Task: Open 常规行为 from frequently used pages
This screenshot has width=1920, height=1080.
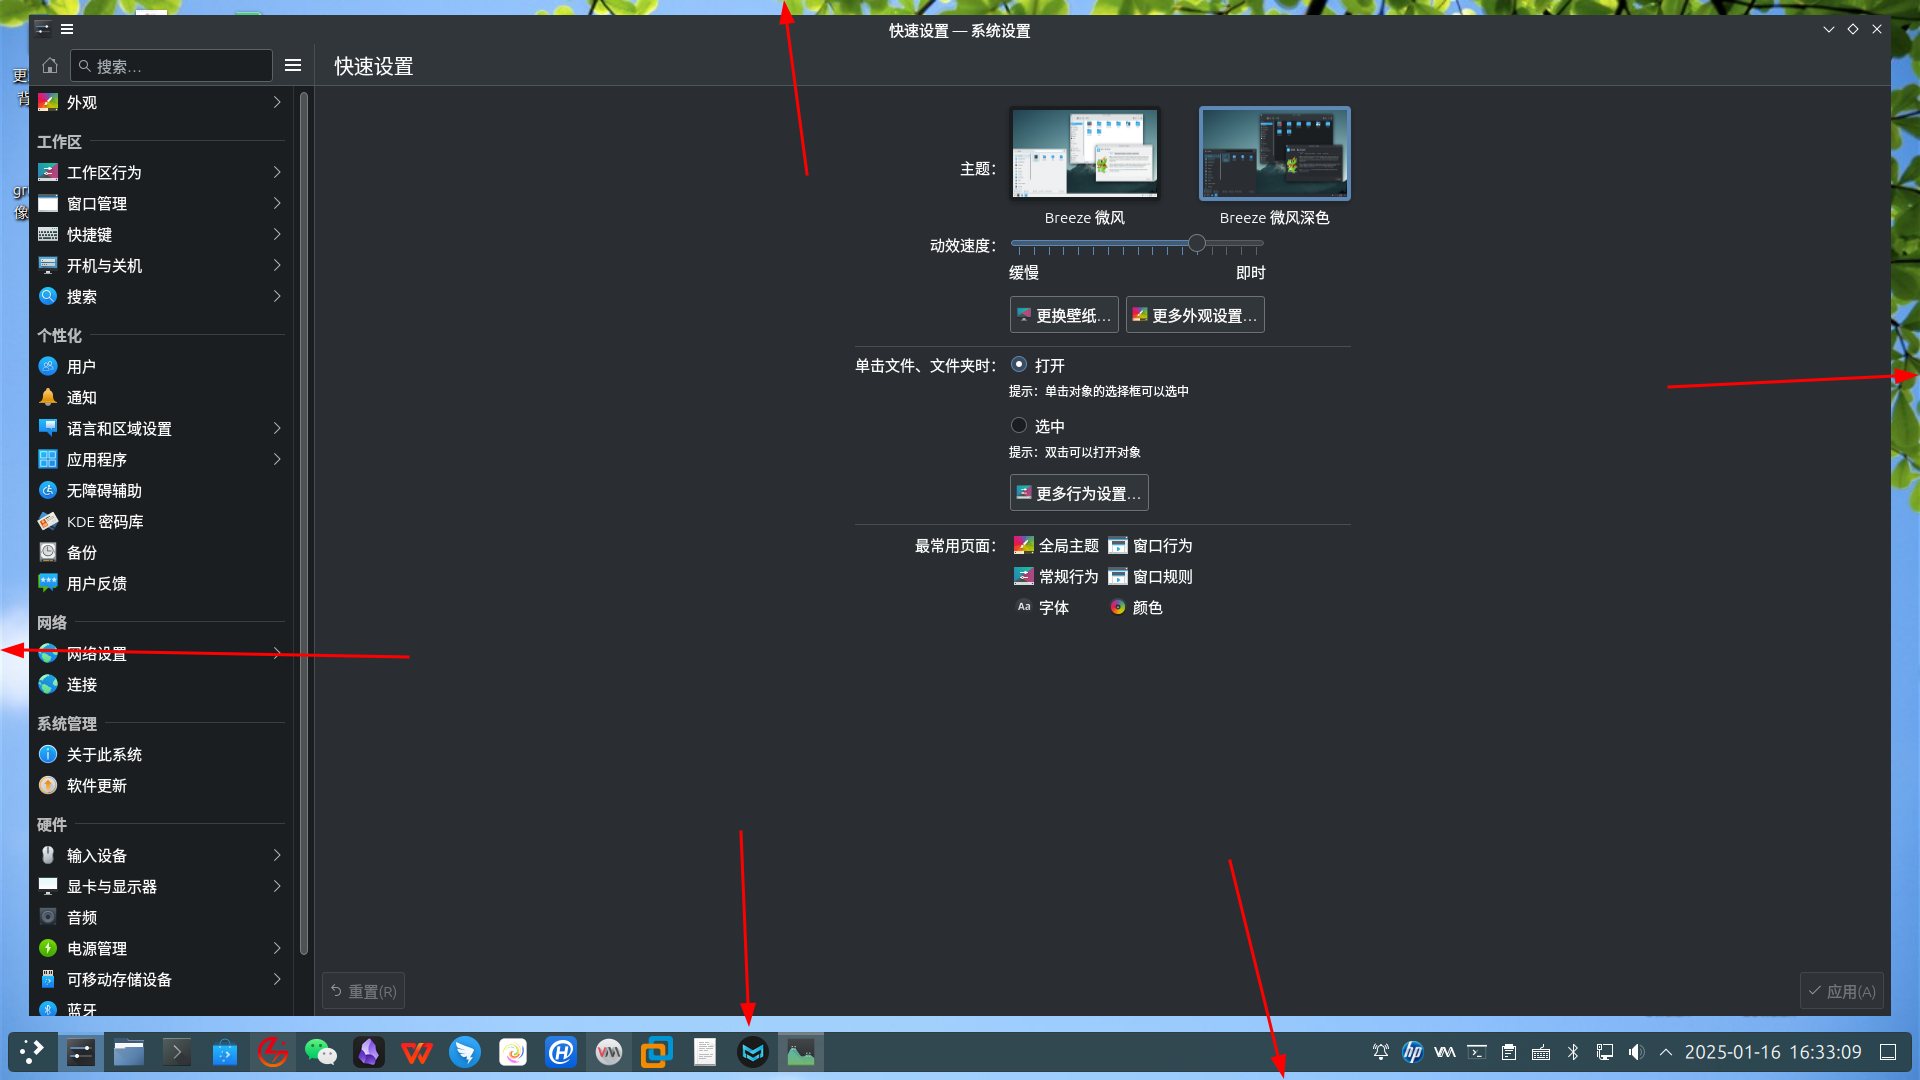Action: pyautogui.click(x=1056, y=577)
